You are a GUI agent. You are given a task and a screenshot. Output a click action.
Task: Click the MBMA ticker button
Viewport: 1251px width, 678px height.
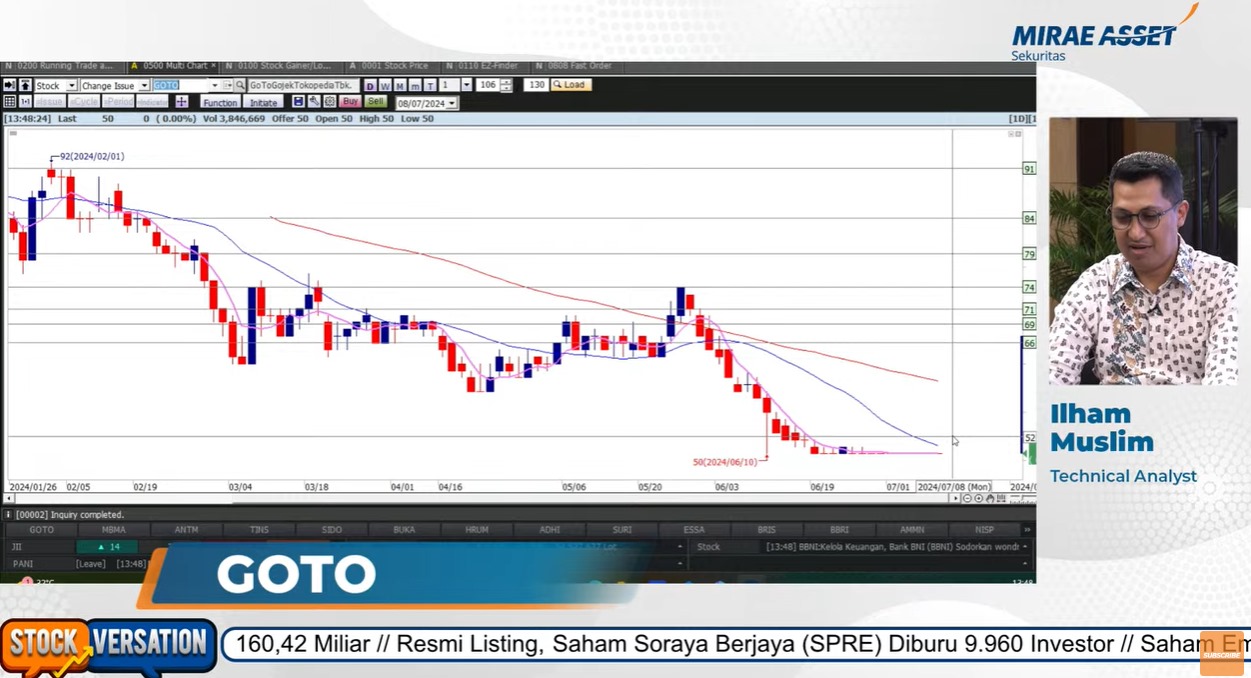pos(113,530)
